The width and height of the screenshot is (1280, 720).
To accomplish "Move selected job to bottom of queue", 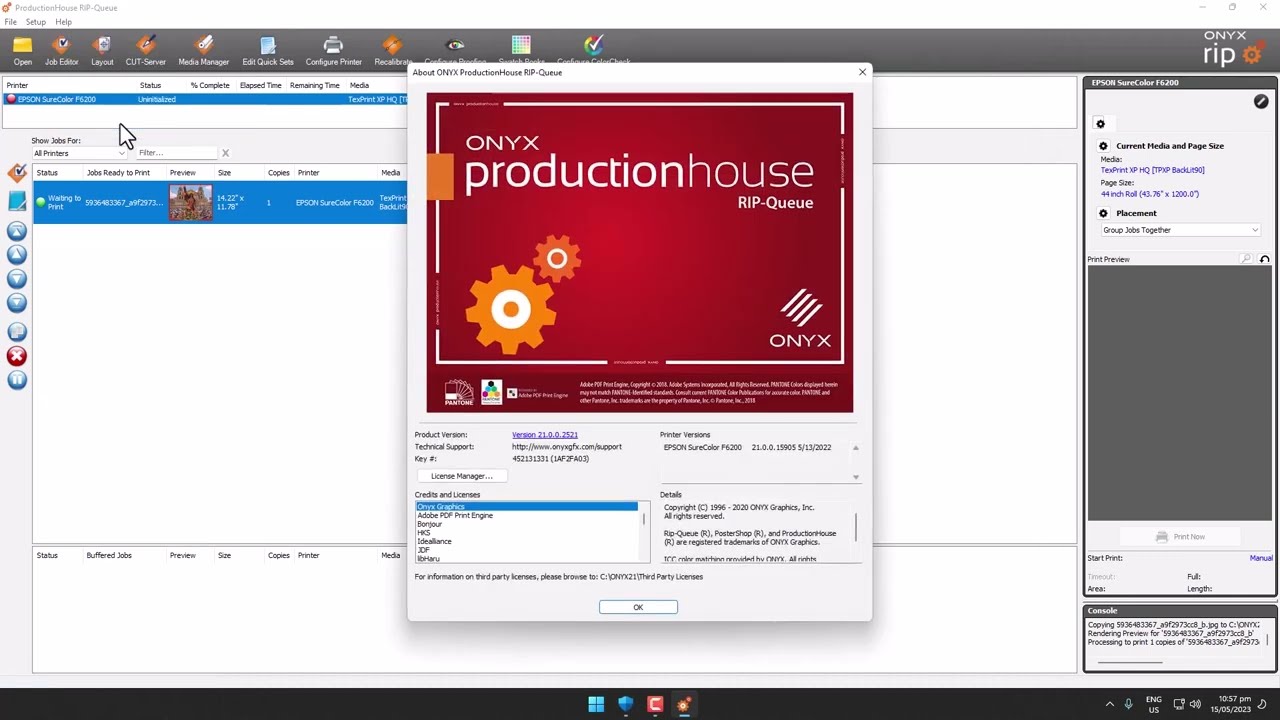I will (17, 303).
